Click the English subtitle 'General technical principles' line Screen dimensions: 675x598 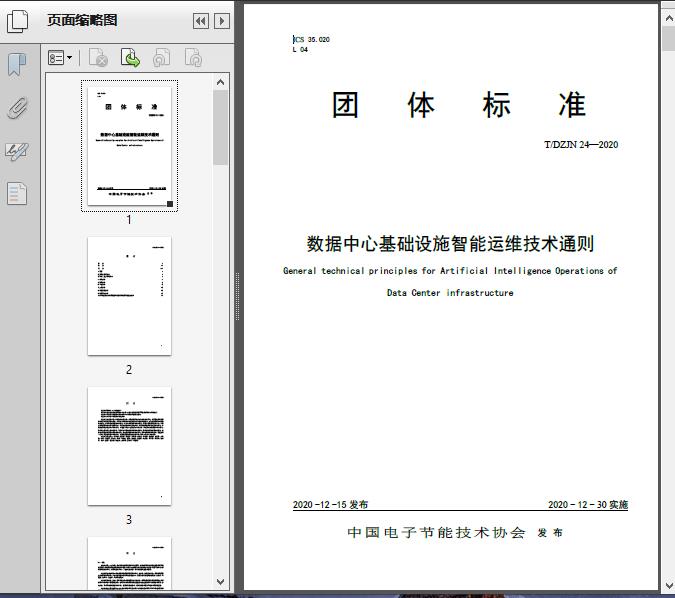pos(450,271)
